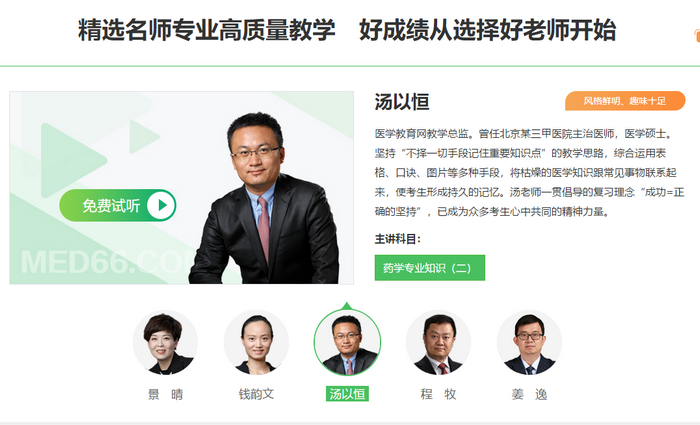Open the 汤以恒 teacher video thumbnail portrait
700x425 pixels.
182,188
